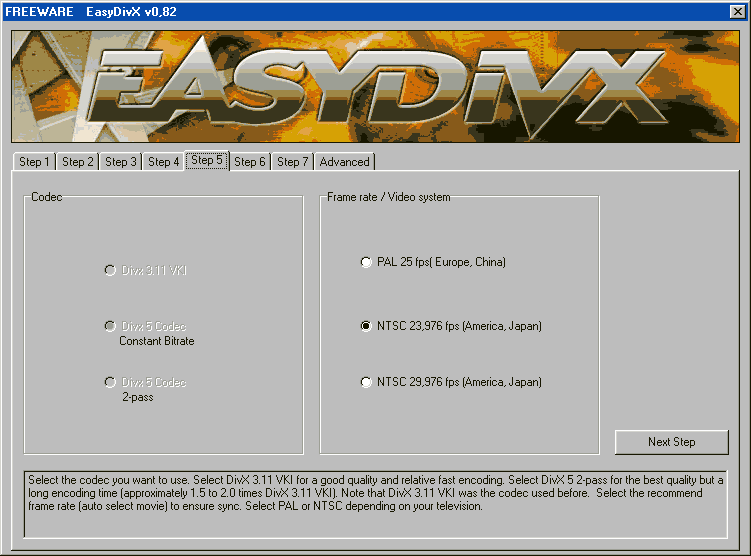Open the Step 6 tab
The height and width of the screenshot is (556, 751).
tap(250, 162)
